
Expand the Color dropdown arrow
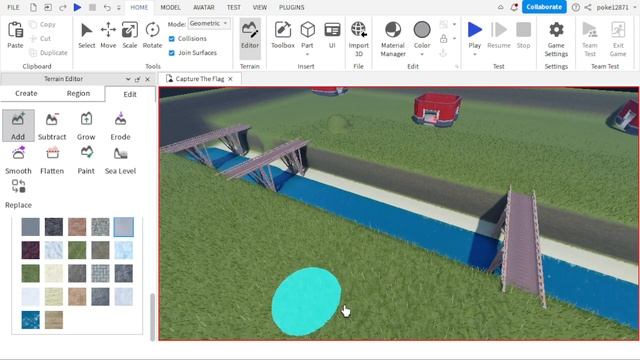coord(422,54)
